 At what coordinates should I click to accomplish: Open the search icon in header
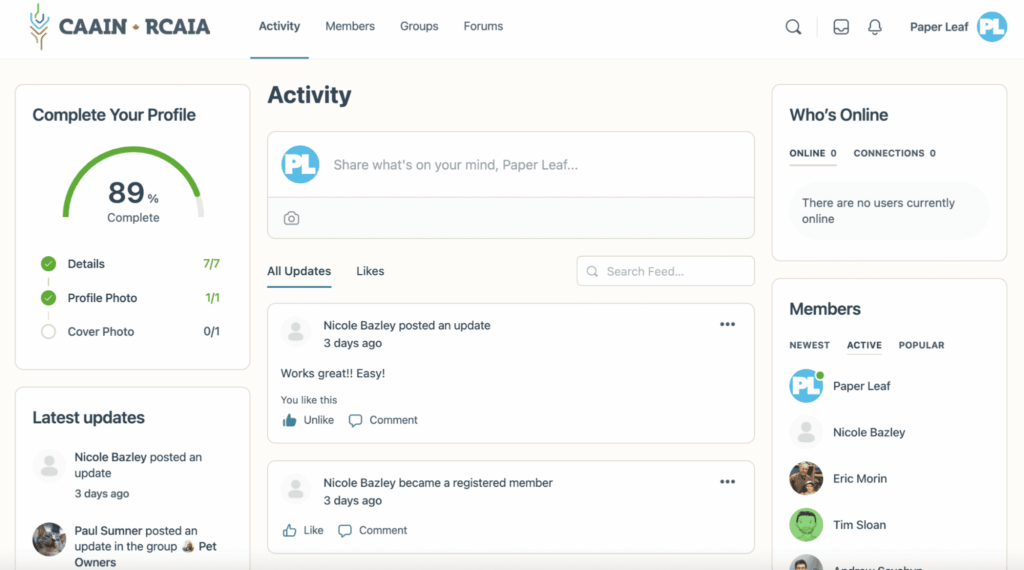point(793,27)
